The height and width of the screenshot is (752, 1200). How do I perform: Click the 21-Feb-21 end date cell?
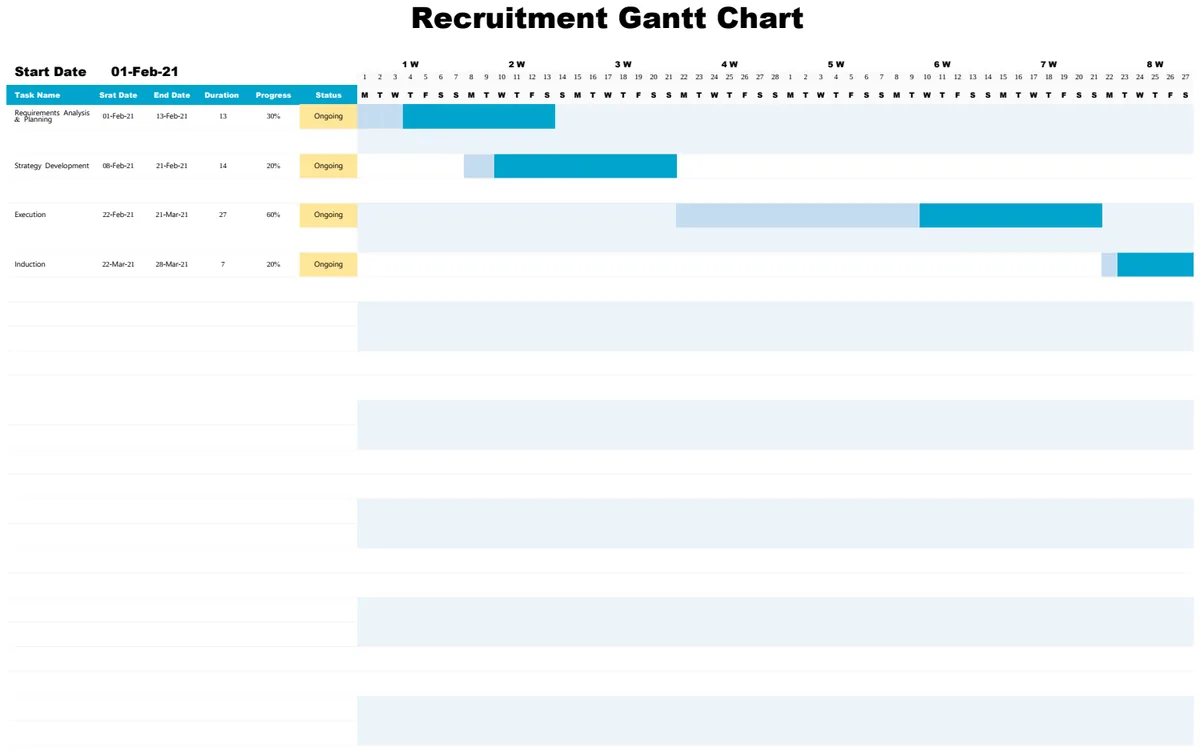[171, 166]
